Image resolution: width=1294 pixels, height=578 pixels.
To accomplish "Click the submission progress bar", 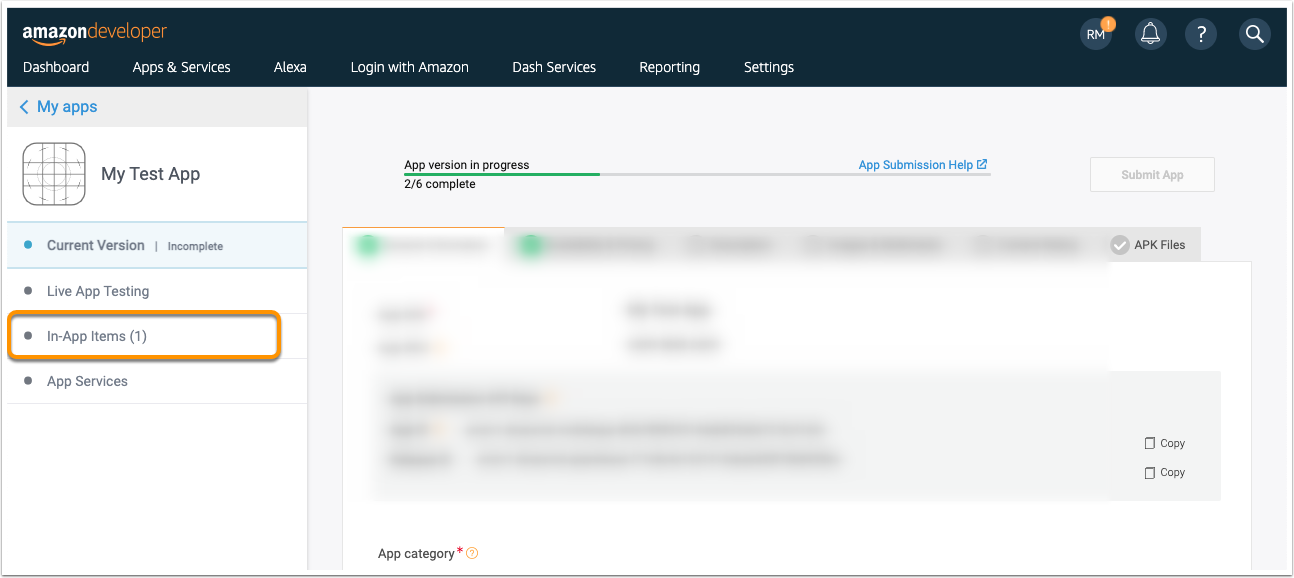I will coord(697,174).
